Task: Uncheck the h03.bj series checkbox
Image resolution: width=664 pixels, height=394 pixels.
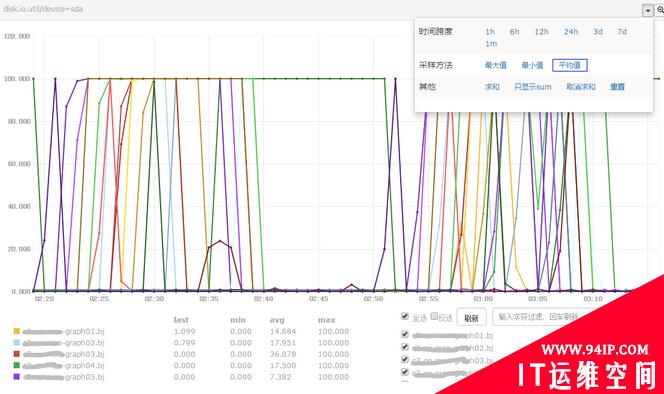Action: pyautogui.click(x=405, y=360)
